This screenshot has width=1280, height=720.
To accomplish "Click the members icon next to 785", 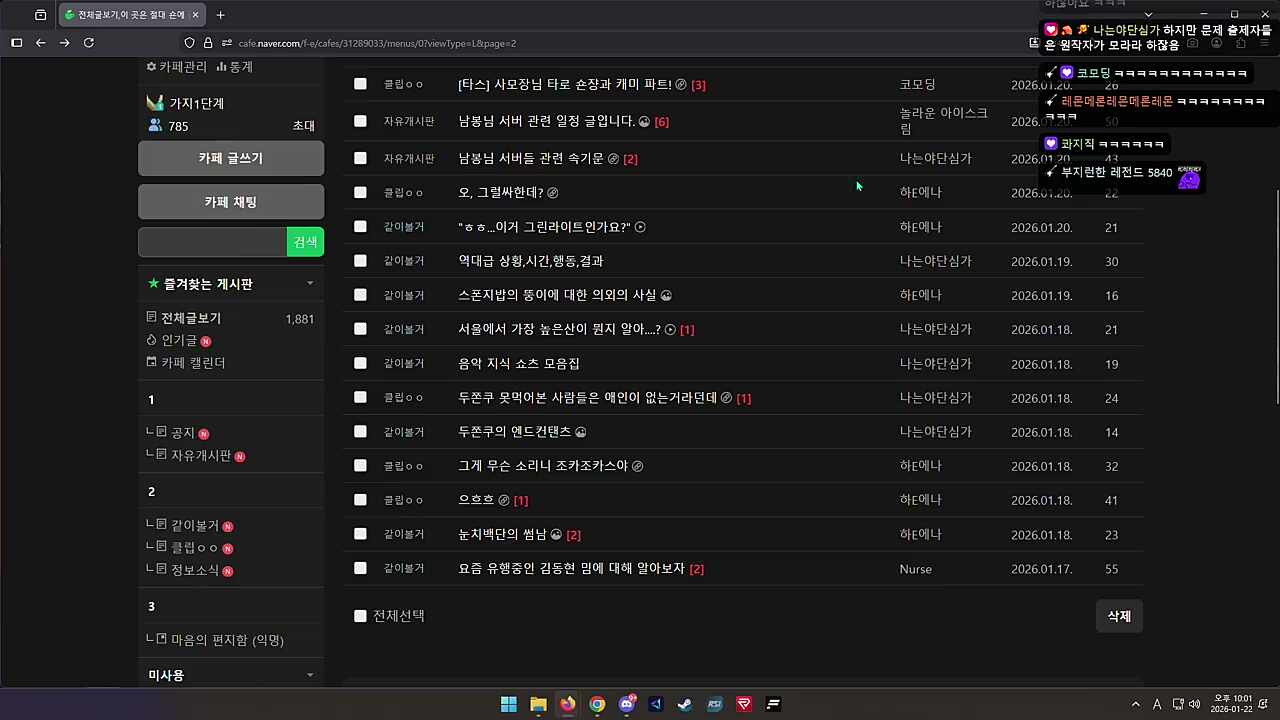I will coord(156,126).
